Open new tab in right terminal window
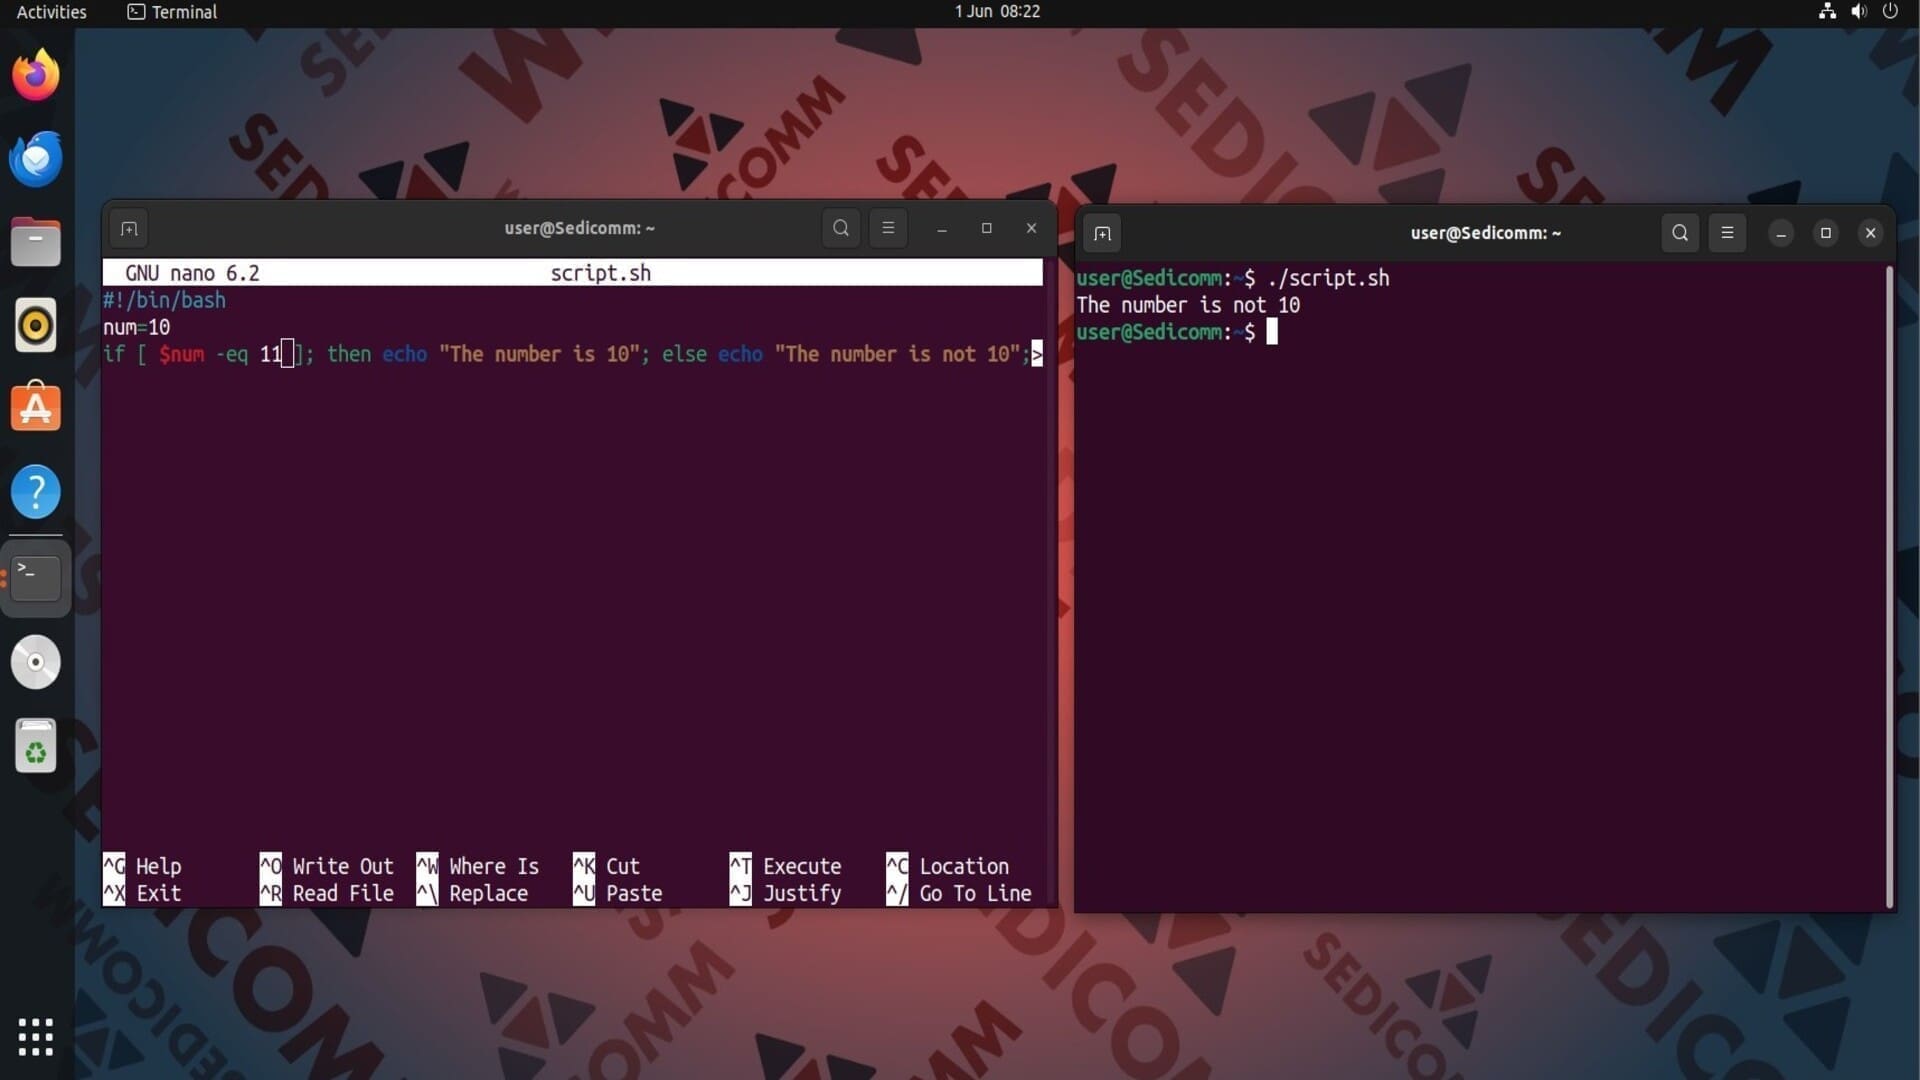Image resolution: width=1920 pixels, height=1080 pixels. (1102, 233)
